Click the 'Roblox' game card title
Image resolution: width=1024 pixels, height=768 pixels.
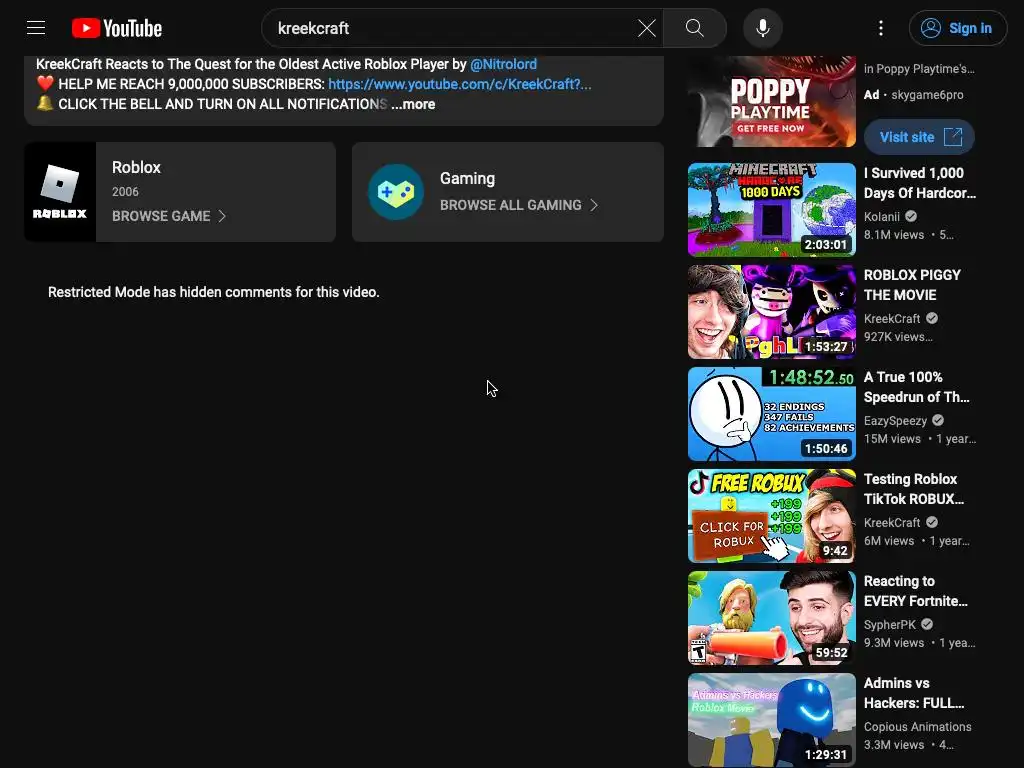tap(136, 167)
